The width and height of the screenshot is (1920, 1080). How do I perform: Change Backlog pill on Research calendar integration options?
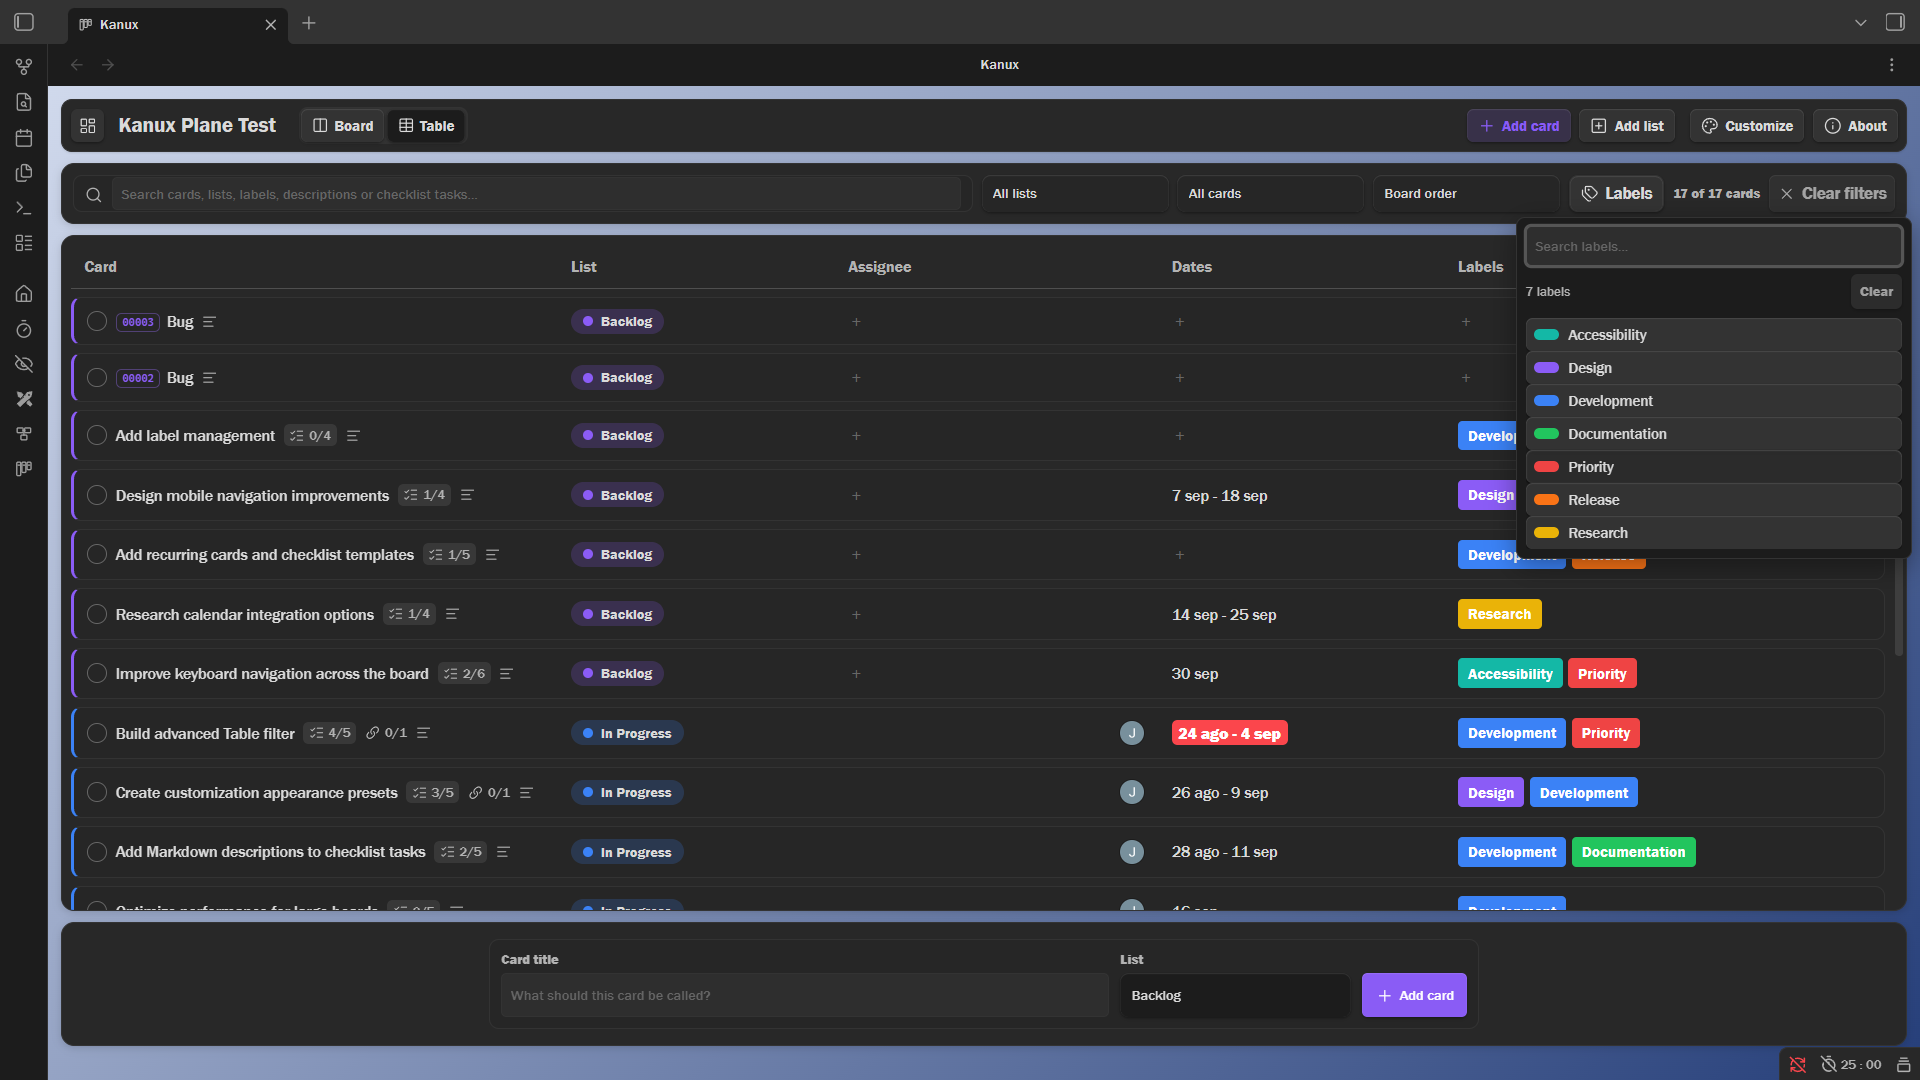pyautogui.click(x=617, y=614)
